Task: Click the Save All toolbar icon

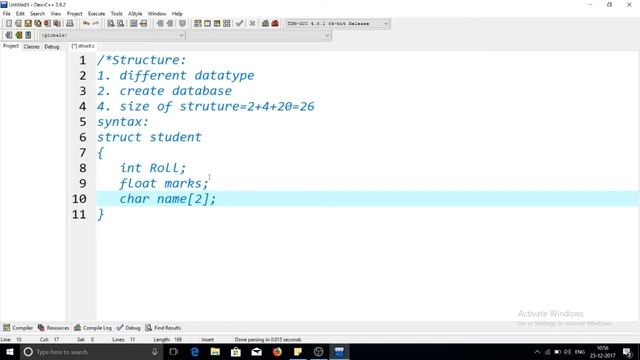Action: [38, 24]
